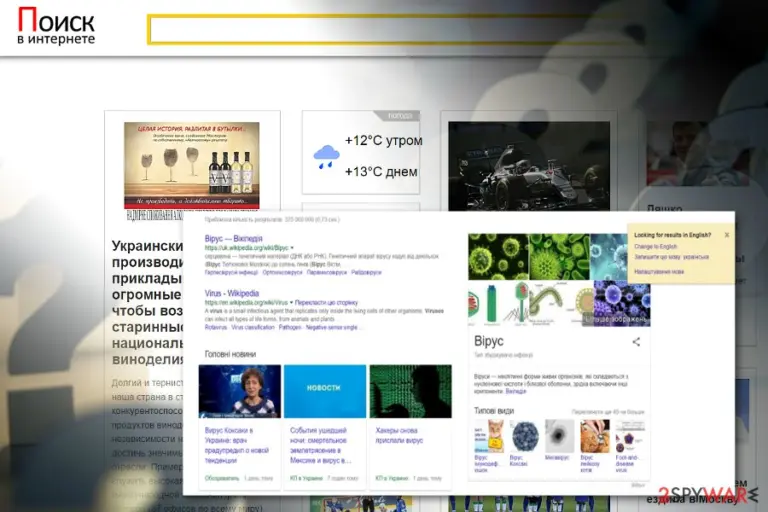Open the Поиск в интернете logo
The image size is (768, 512).
[56, 26]
